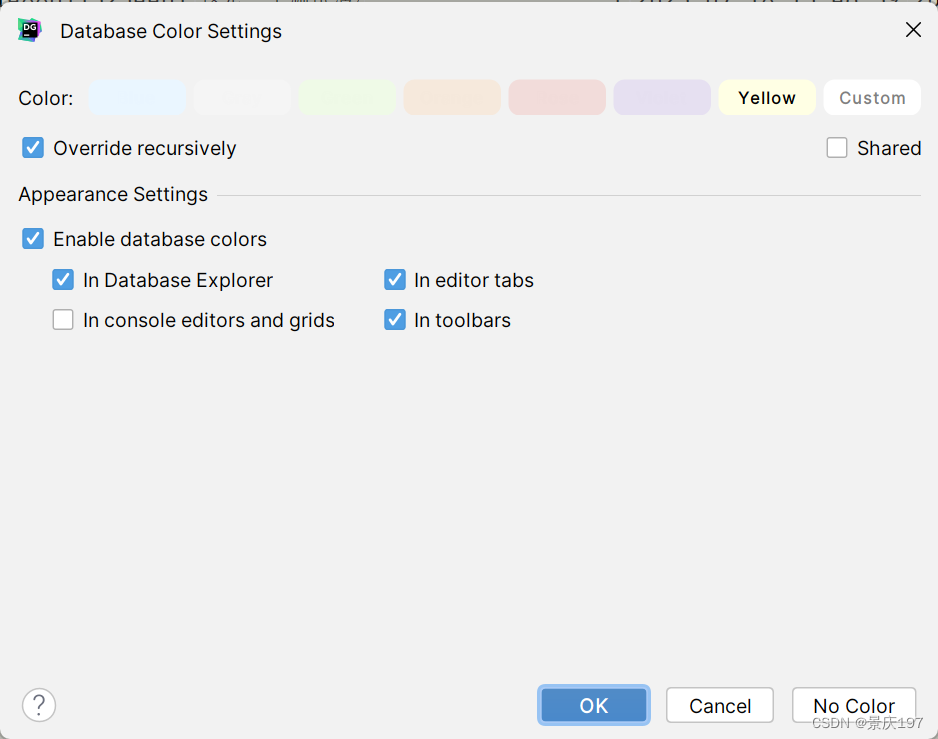Check In console editors and grids
The width and height of the screenshot is (938, 739).
(64, 320)
